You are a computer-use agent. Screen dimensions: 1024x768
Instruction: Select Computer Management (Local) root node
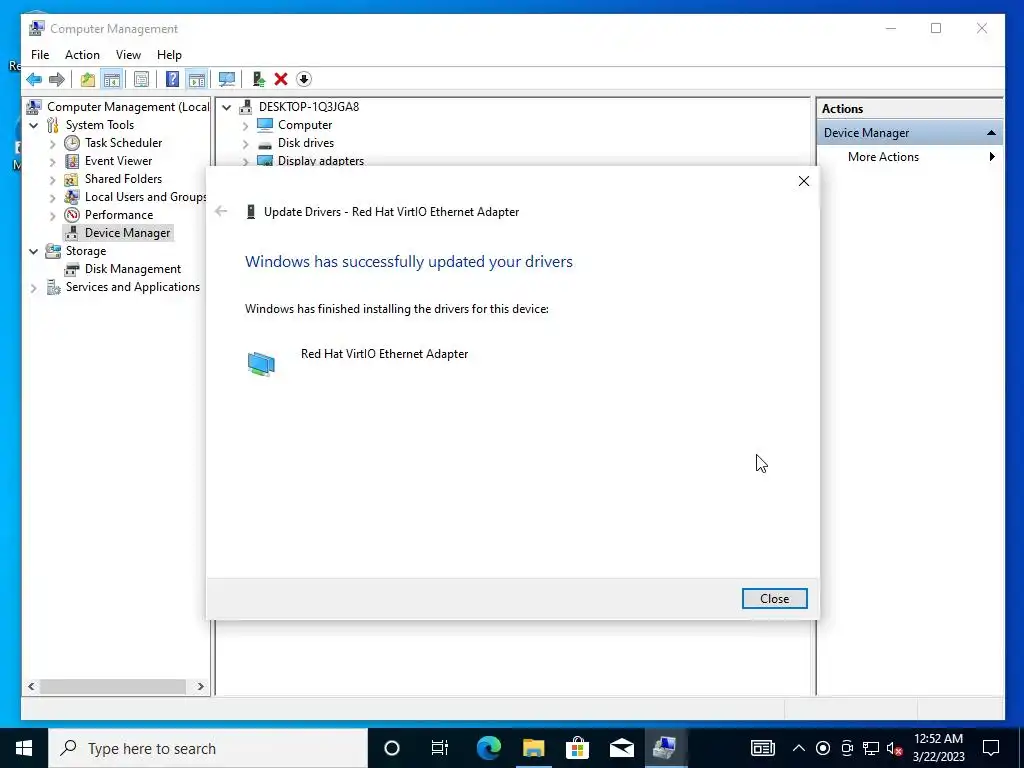(128, 107)
